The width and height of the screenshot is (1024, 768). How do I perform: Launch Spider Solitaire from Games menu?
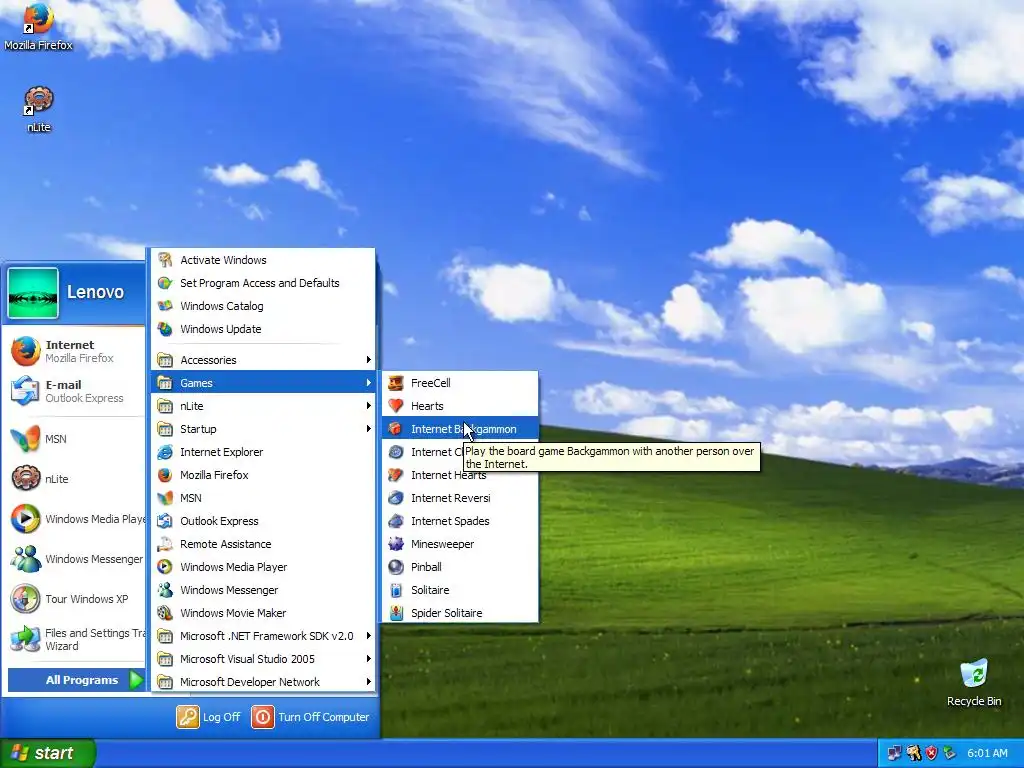(x=460, y=613)
